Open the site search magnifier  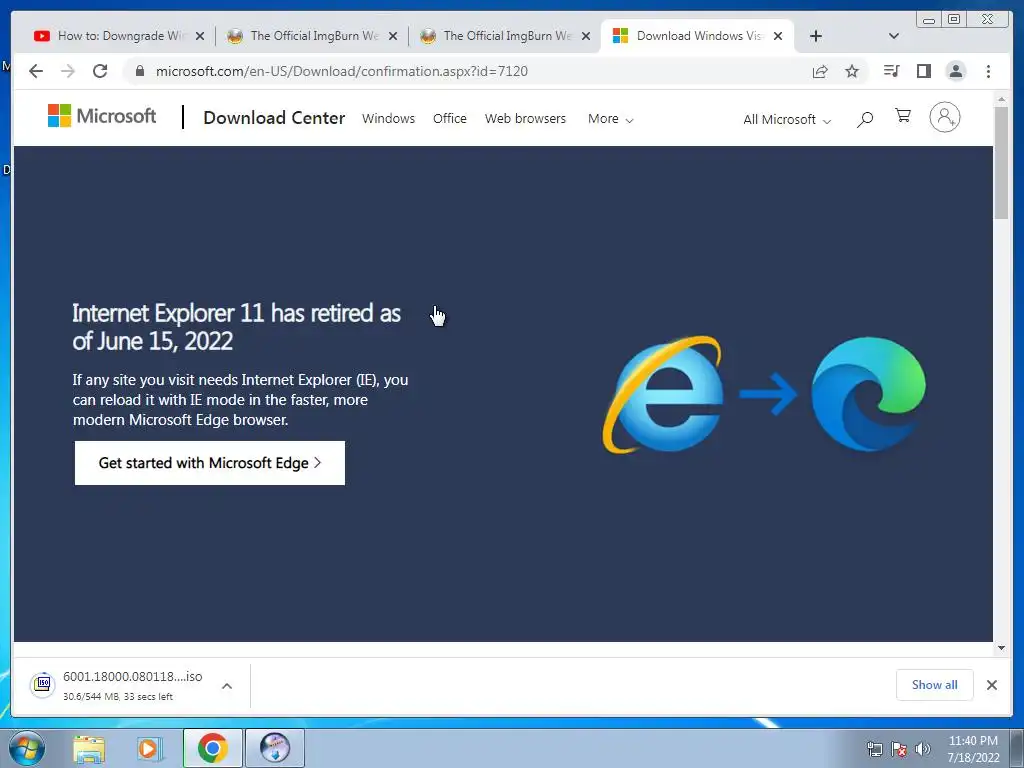coord(865,119)
